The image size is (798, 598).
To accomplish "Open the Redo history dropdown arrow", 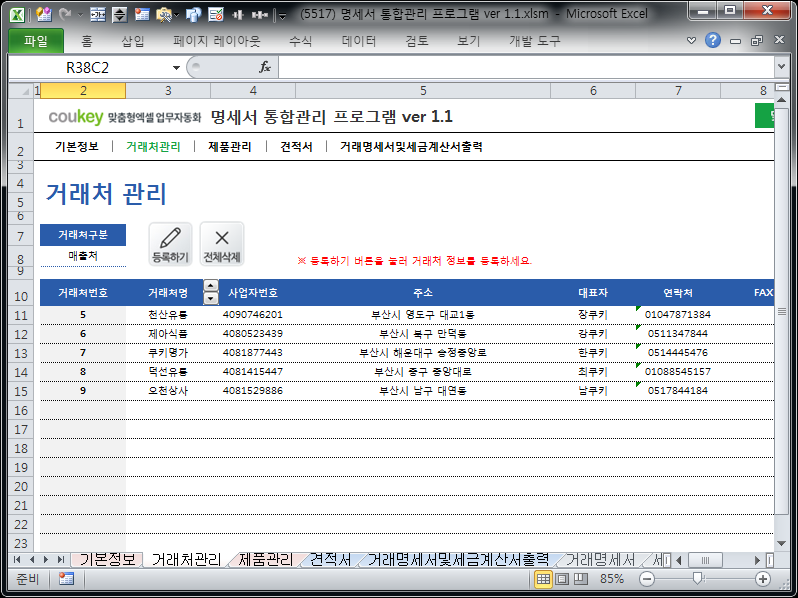I will pyautogui.click(x=79, y=15).
